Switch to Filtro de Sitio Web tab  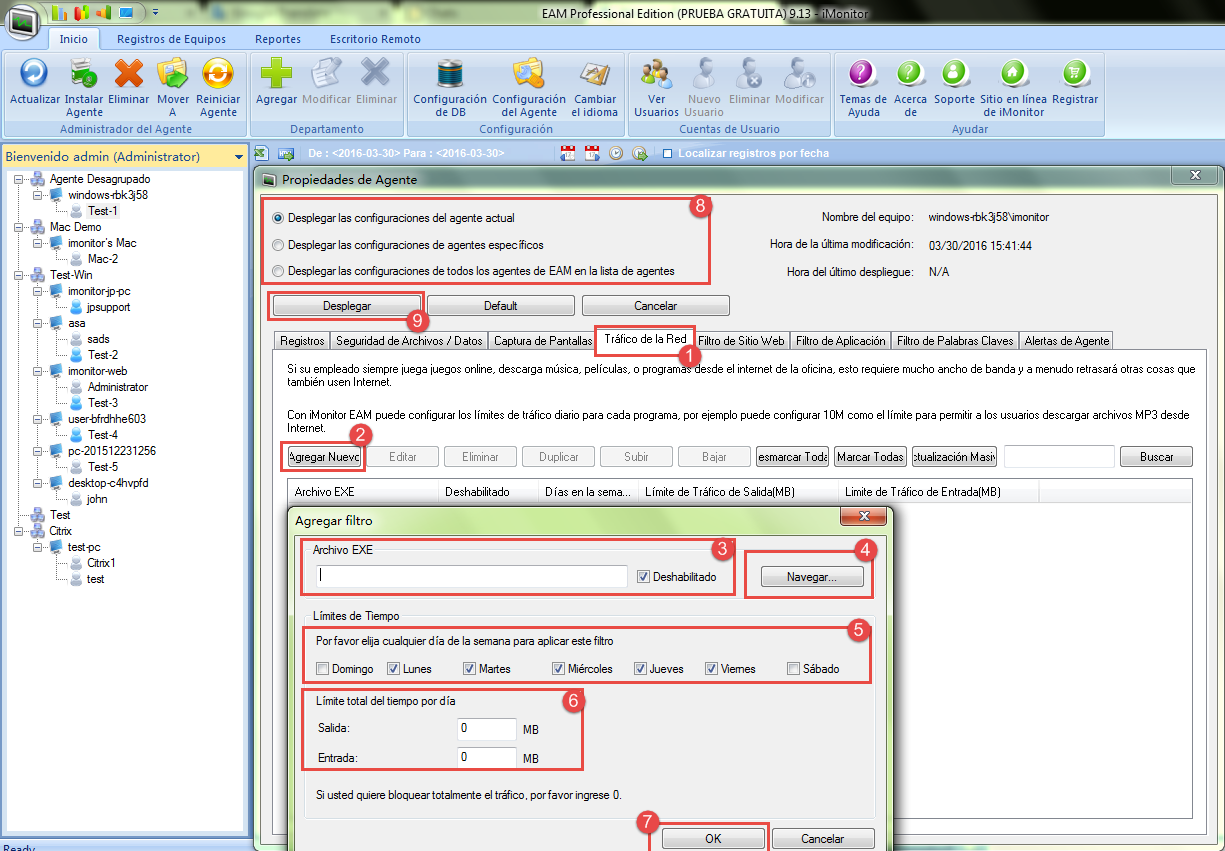(741, 341)
